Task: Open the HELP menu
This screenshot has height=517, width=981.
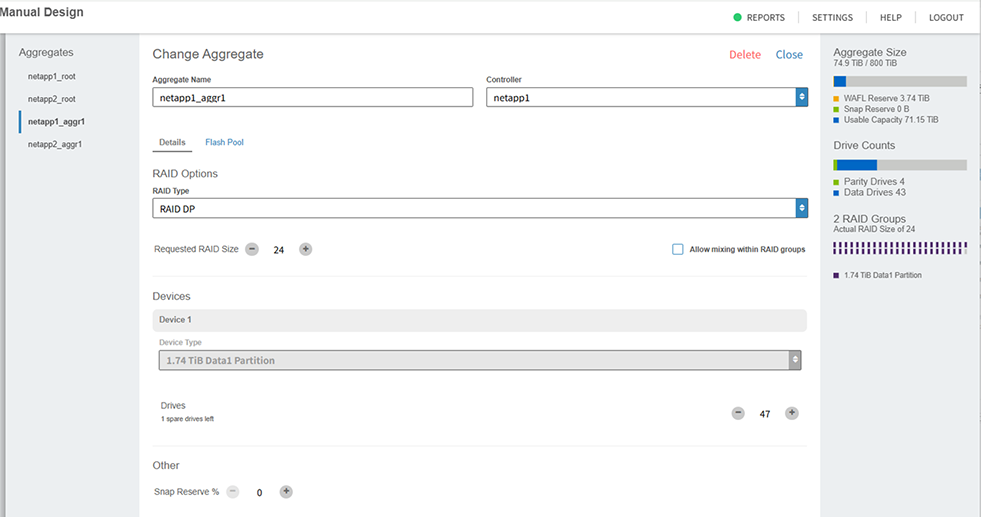Action: pyautogui.click(x=891, y=18)
